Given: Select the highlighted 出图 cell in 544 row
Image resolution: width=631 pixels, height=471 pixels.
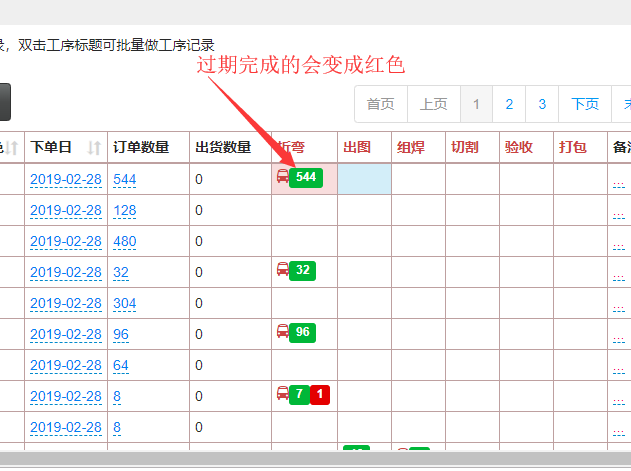Looking at the screenshot, I should coord(364,179).
